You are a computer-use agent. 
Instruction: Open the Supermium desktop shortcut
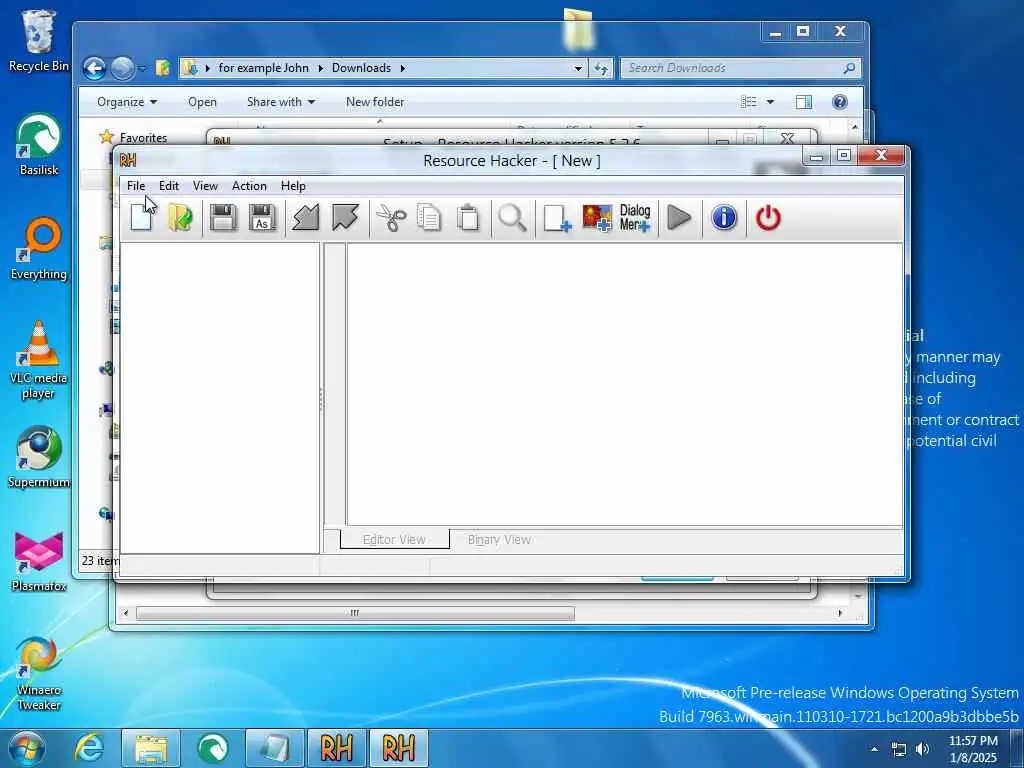click(39, 457)
